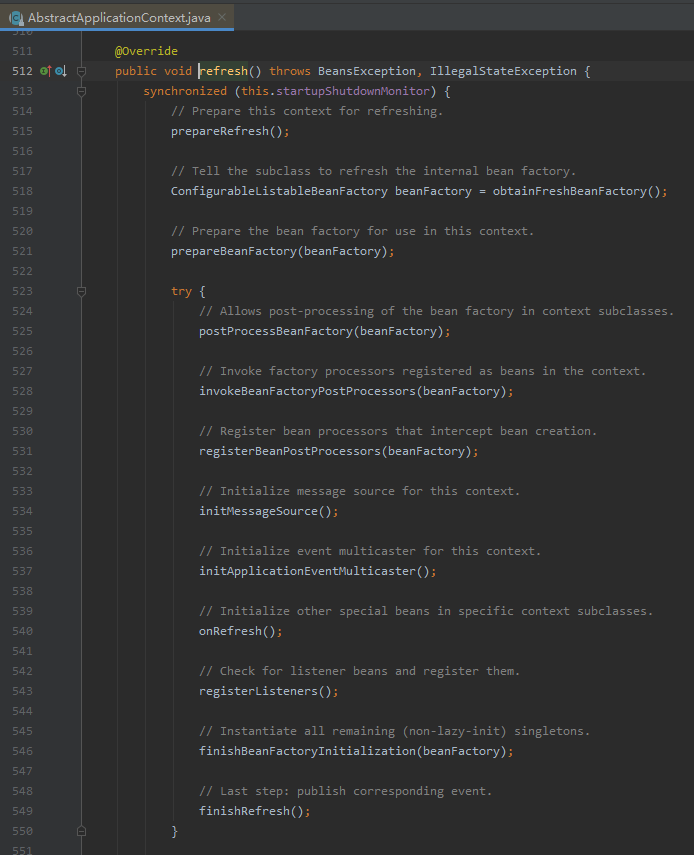Click the refresh method name

coord(224,71)
